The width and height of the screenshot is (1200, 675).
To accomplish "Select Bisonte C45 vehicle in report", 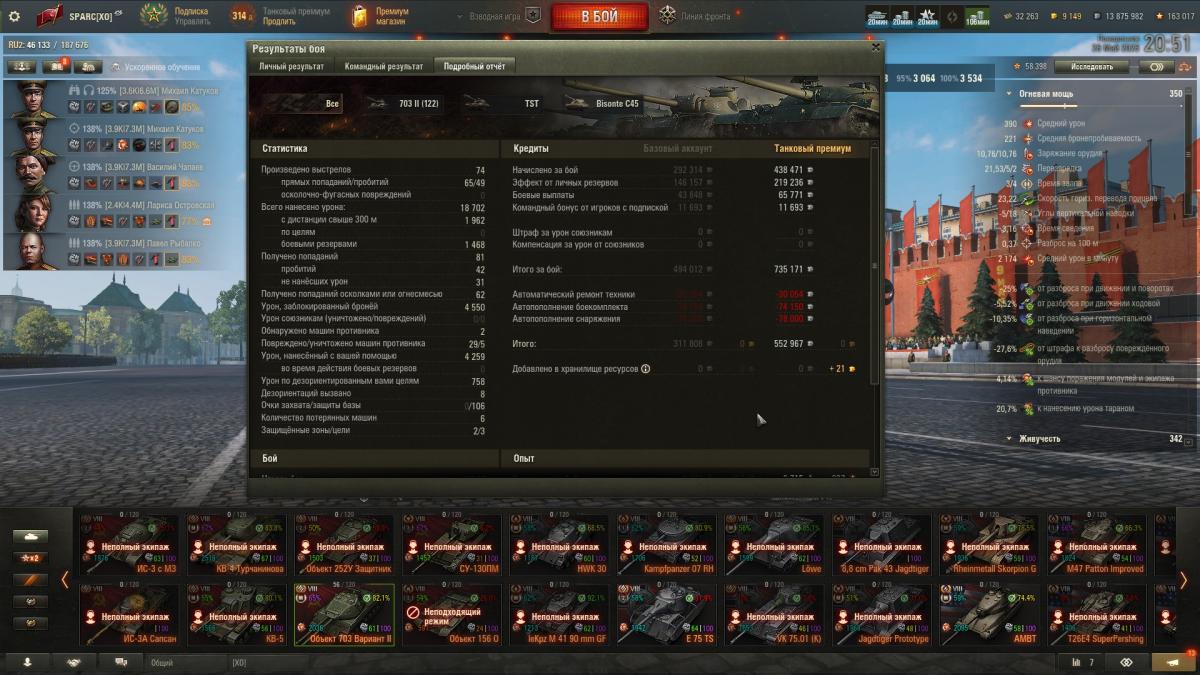I will (x=606, y=103).
